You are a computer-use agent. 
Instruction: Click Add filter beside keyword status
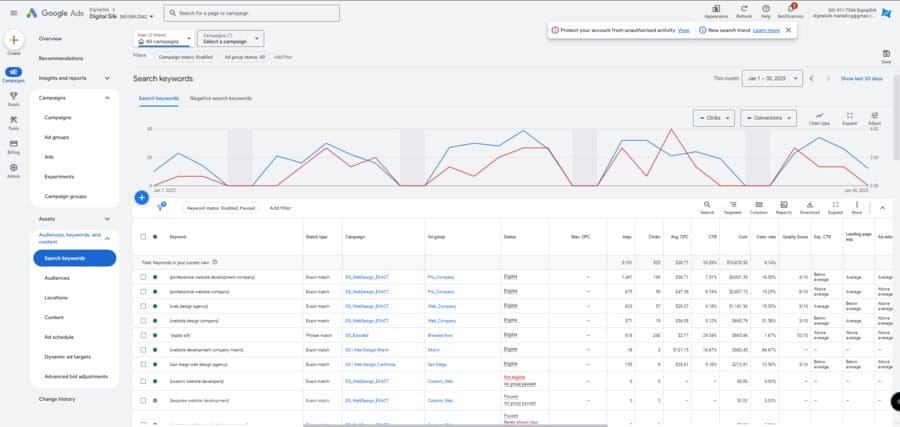click(x=280, y=208)
